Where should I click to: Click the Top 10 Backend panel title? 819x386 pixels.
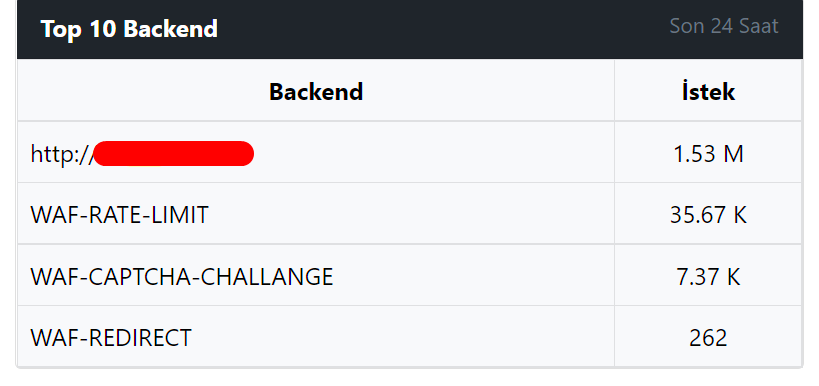129,29
